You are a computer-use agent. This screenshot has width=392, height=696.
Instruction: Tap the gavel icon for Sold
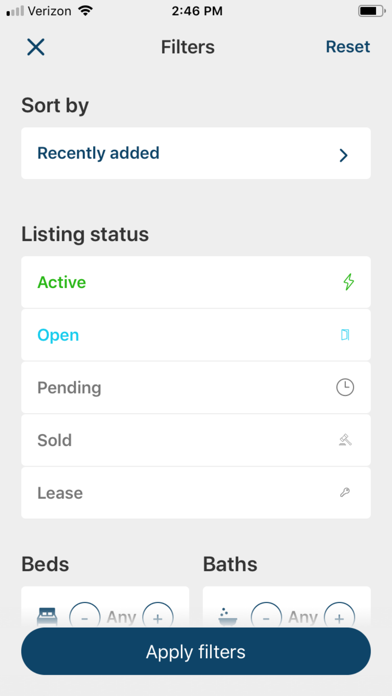(x=345, y=440)
